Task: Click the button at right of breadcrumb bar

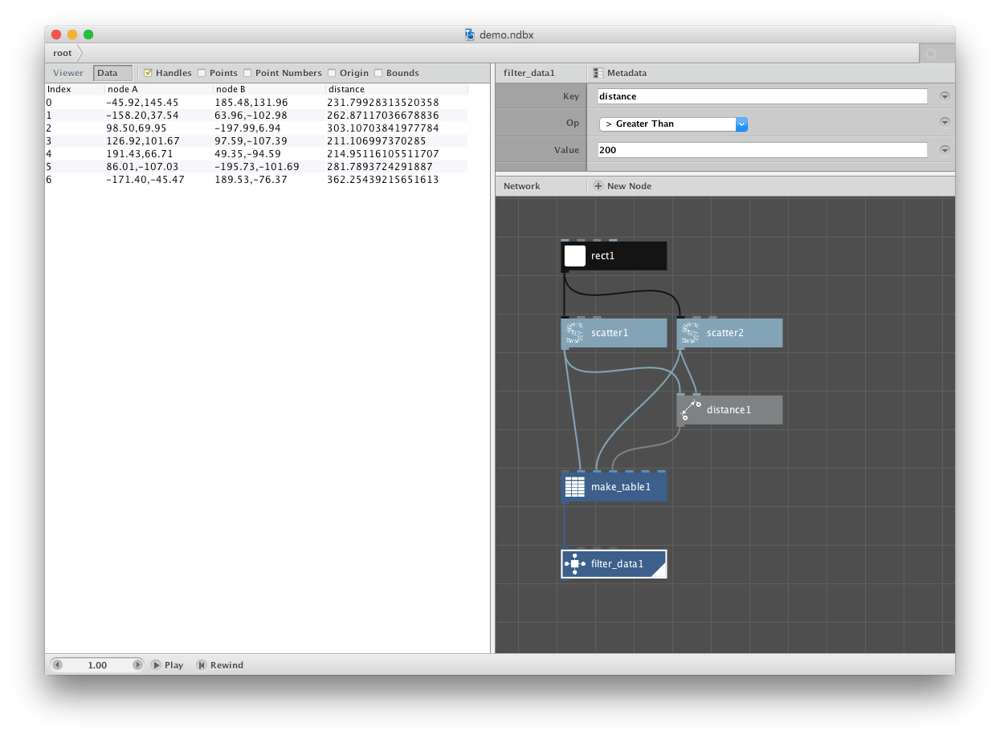Action: (931, 54)
